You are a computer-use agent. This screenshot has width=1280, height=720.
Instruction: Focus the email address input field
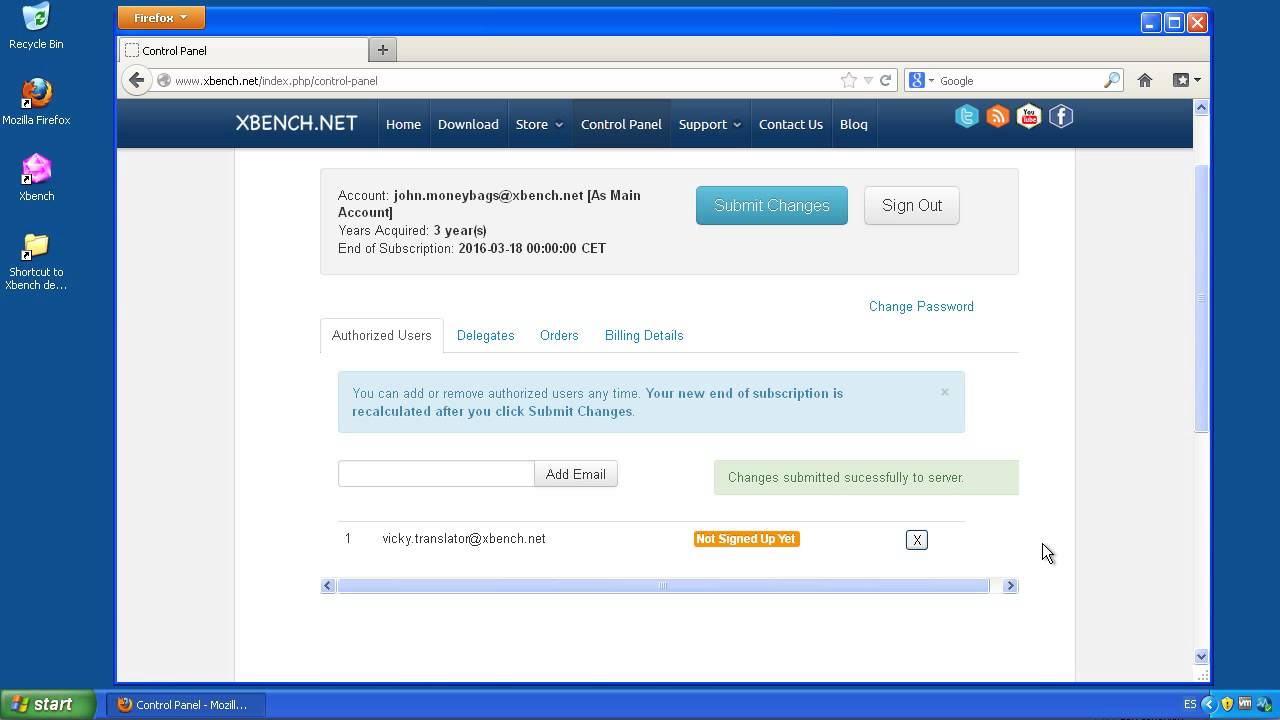(x=436, y=474)
